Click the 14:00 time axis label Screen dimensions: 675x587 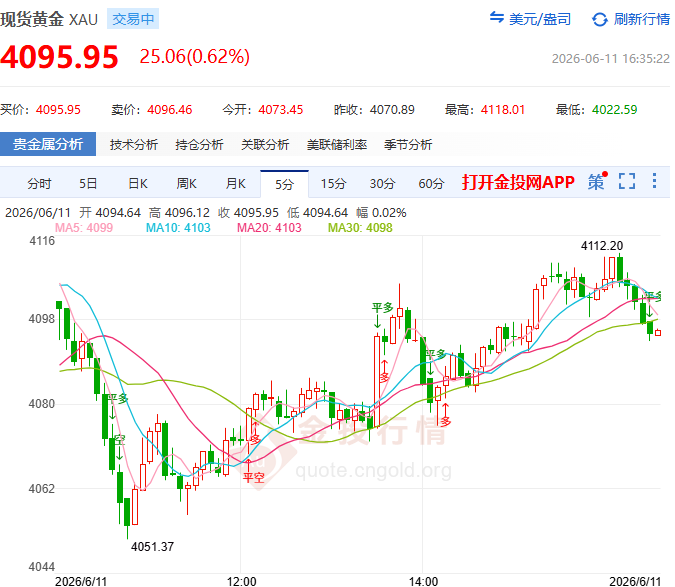(x=424, y=581)
